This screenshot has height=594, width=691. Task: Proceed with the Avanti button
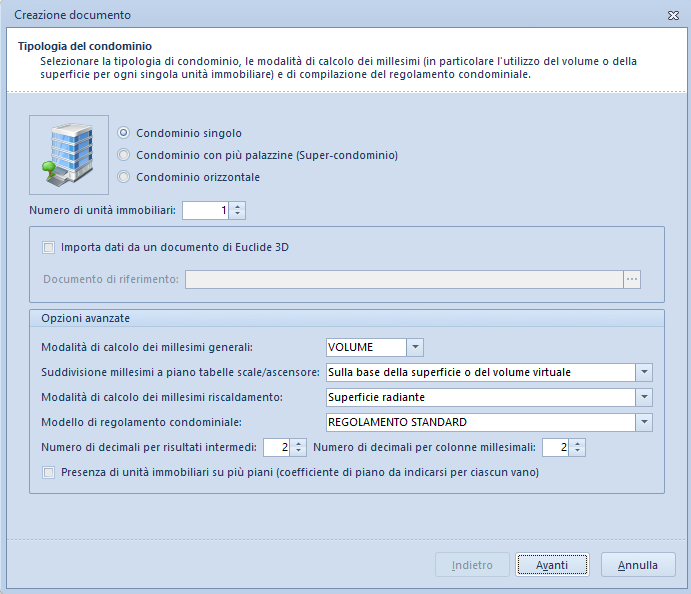point(552,565)
